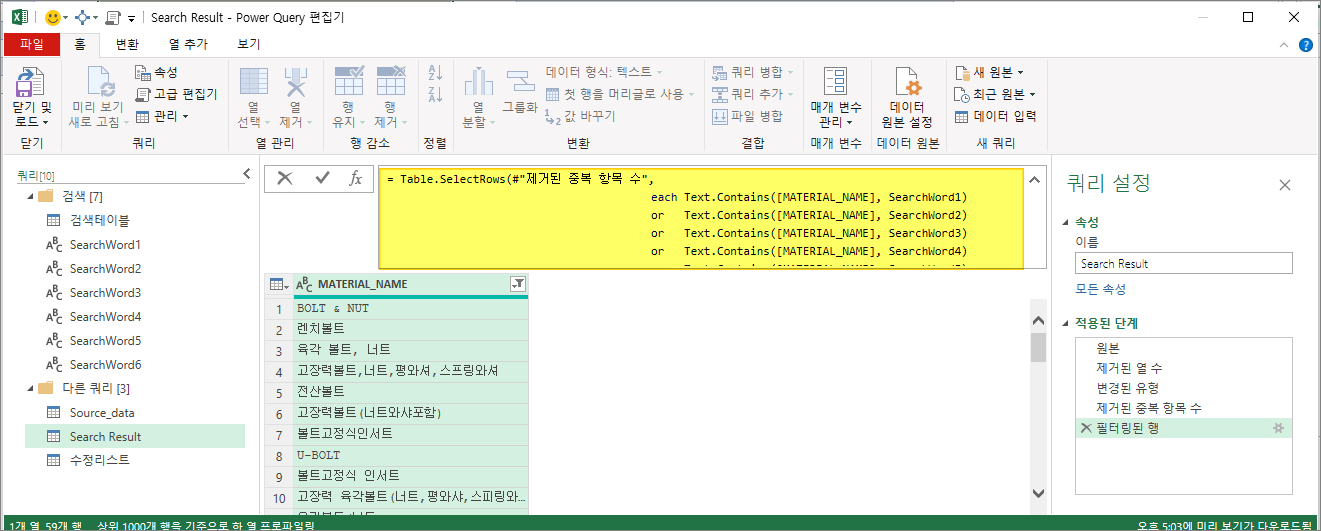Click the ABC type icon in MATERIAL_NAME header

click(x=305, y=284)
